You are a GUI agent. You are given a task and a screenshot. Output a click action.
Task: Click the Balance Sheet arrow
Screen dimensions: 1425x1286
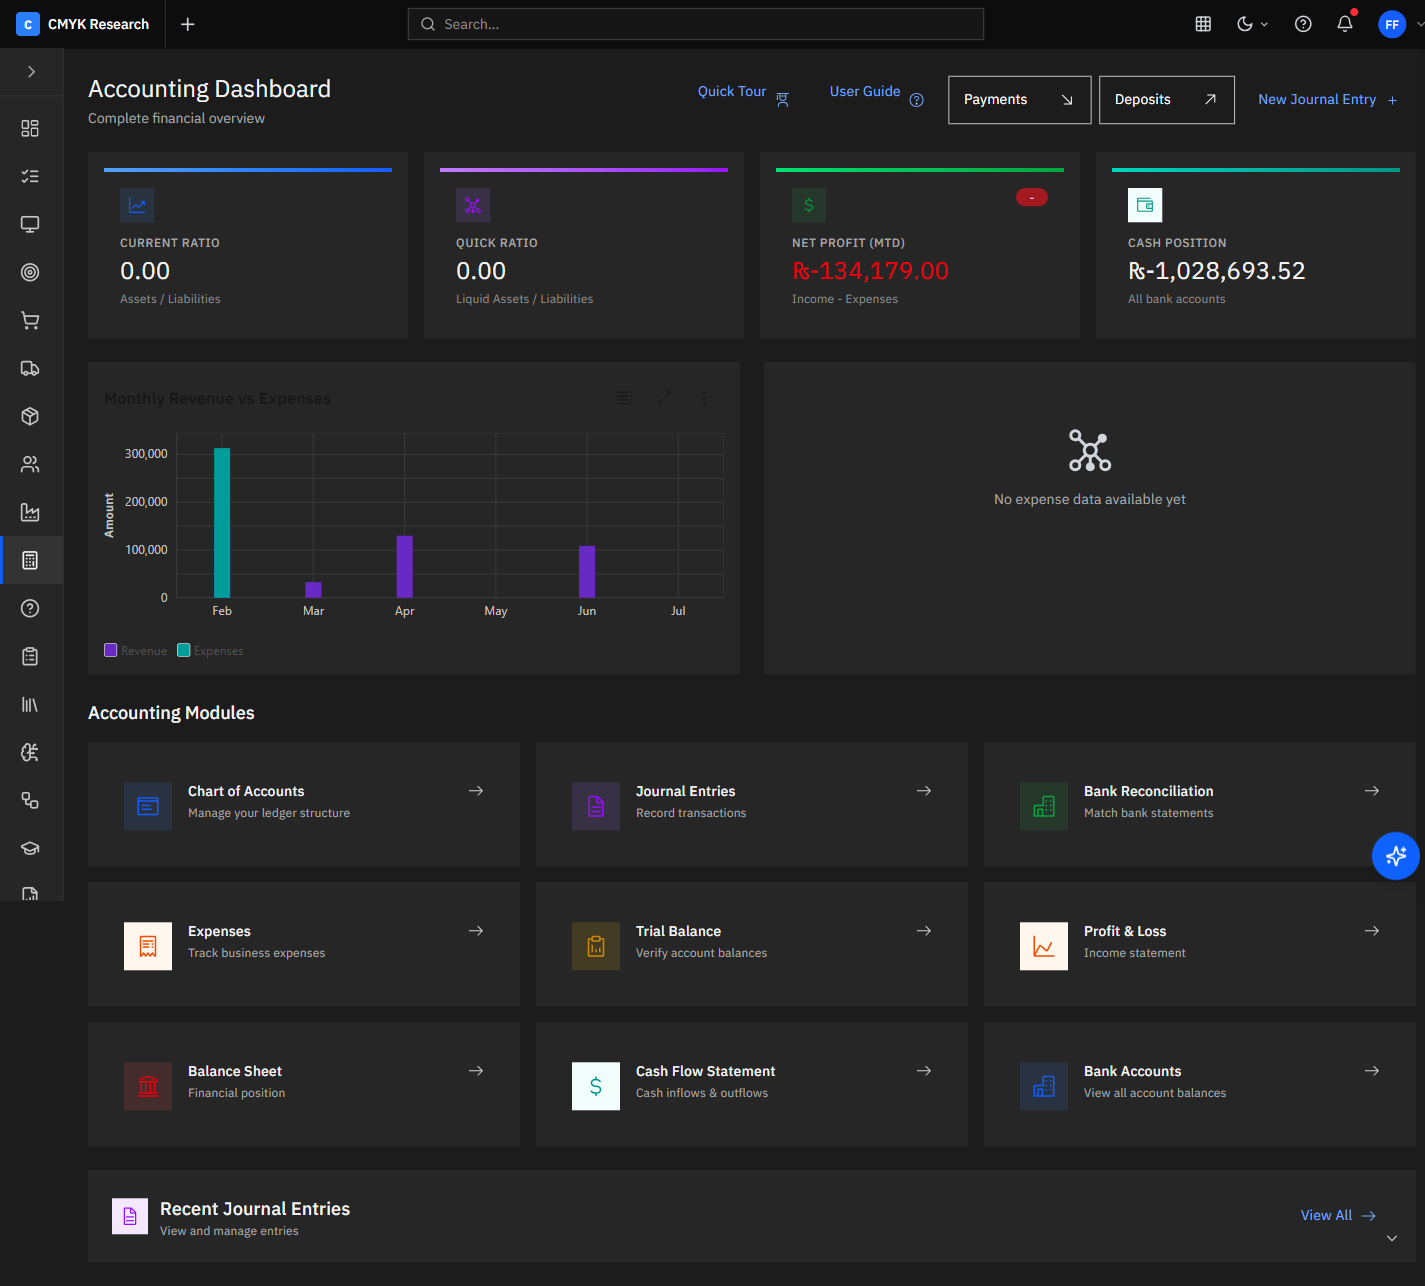476,1071
